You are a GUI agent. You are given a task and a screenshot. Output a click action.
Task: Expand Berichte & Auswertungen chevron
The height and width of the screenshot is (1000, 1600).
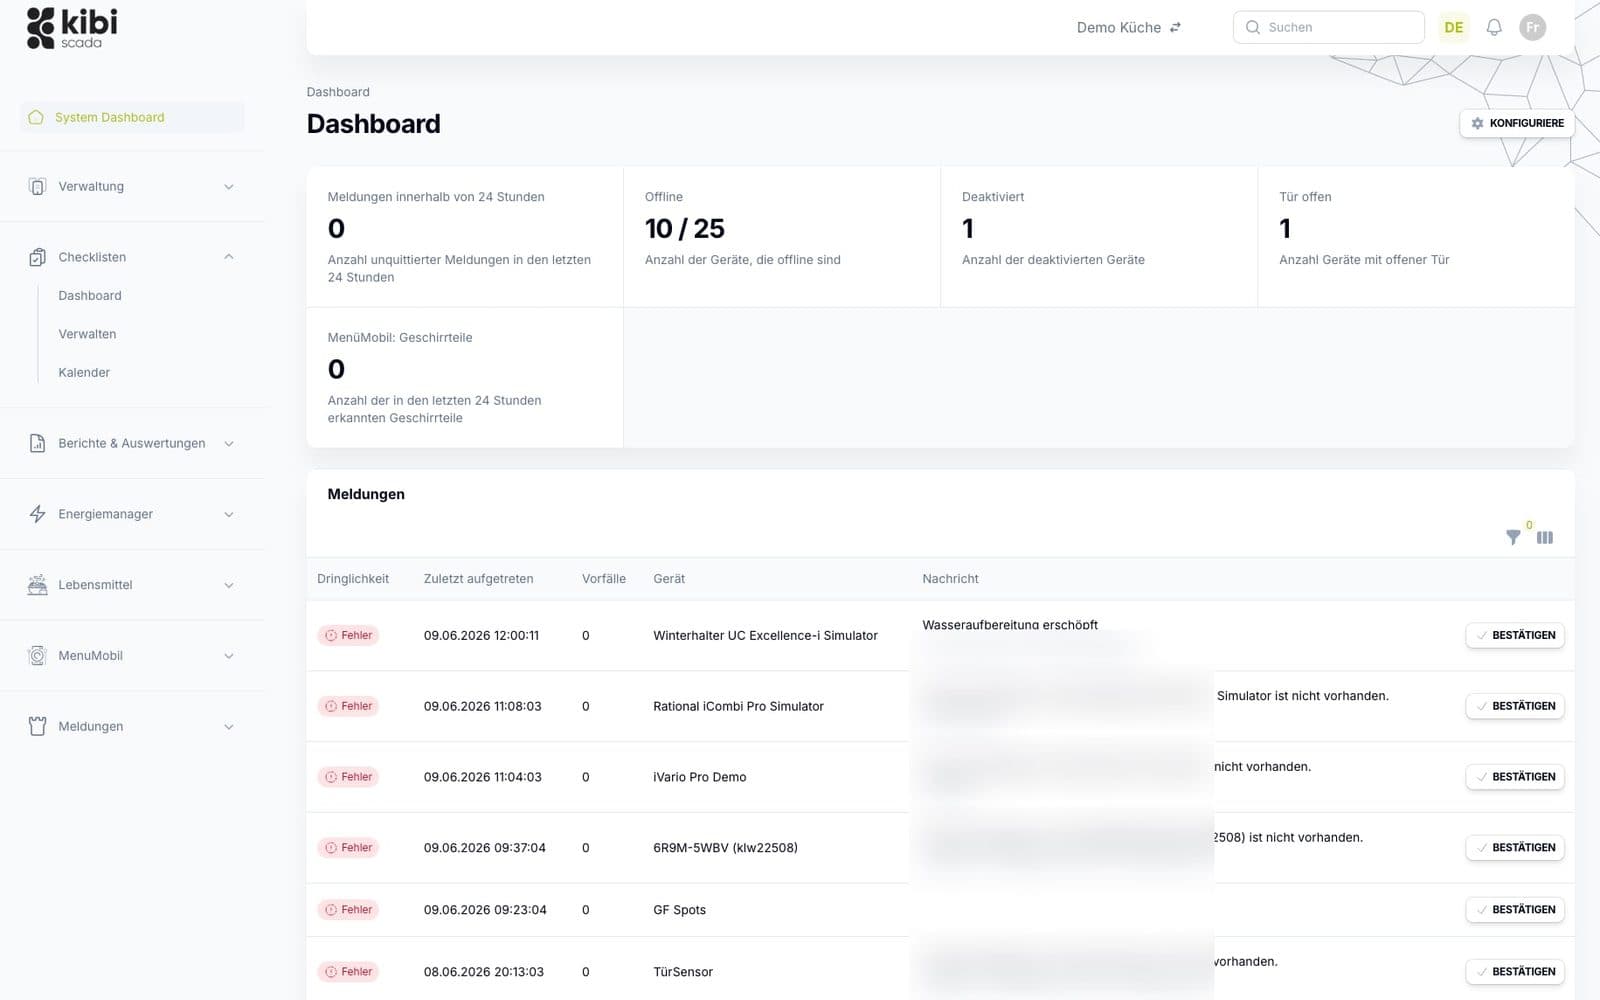click(228, 443)
